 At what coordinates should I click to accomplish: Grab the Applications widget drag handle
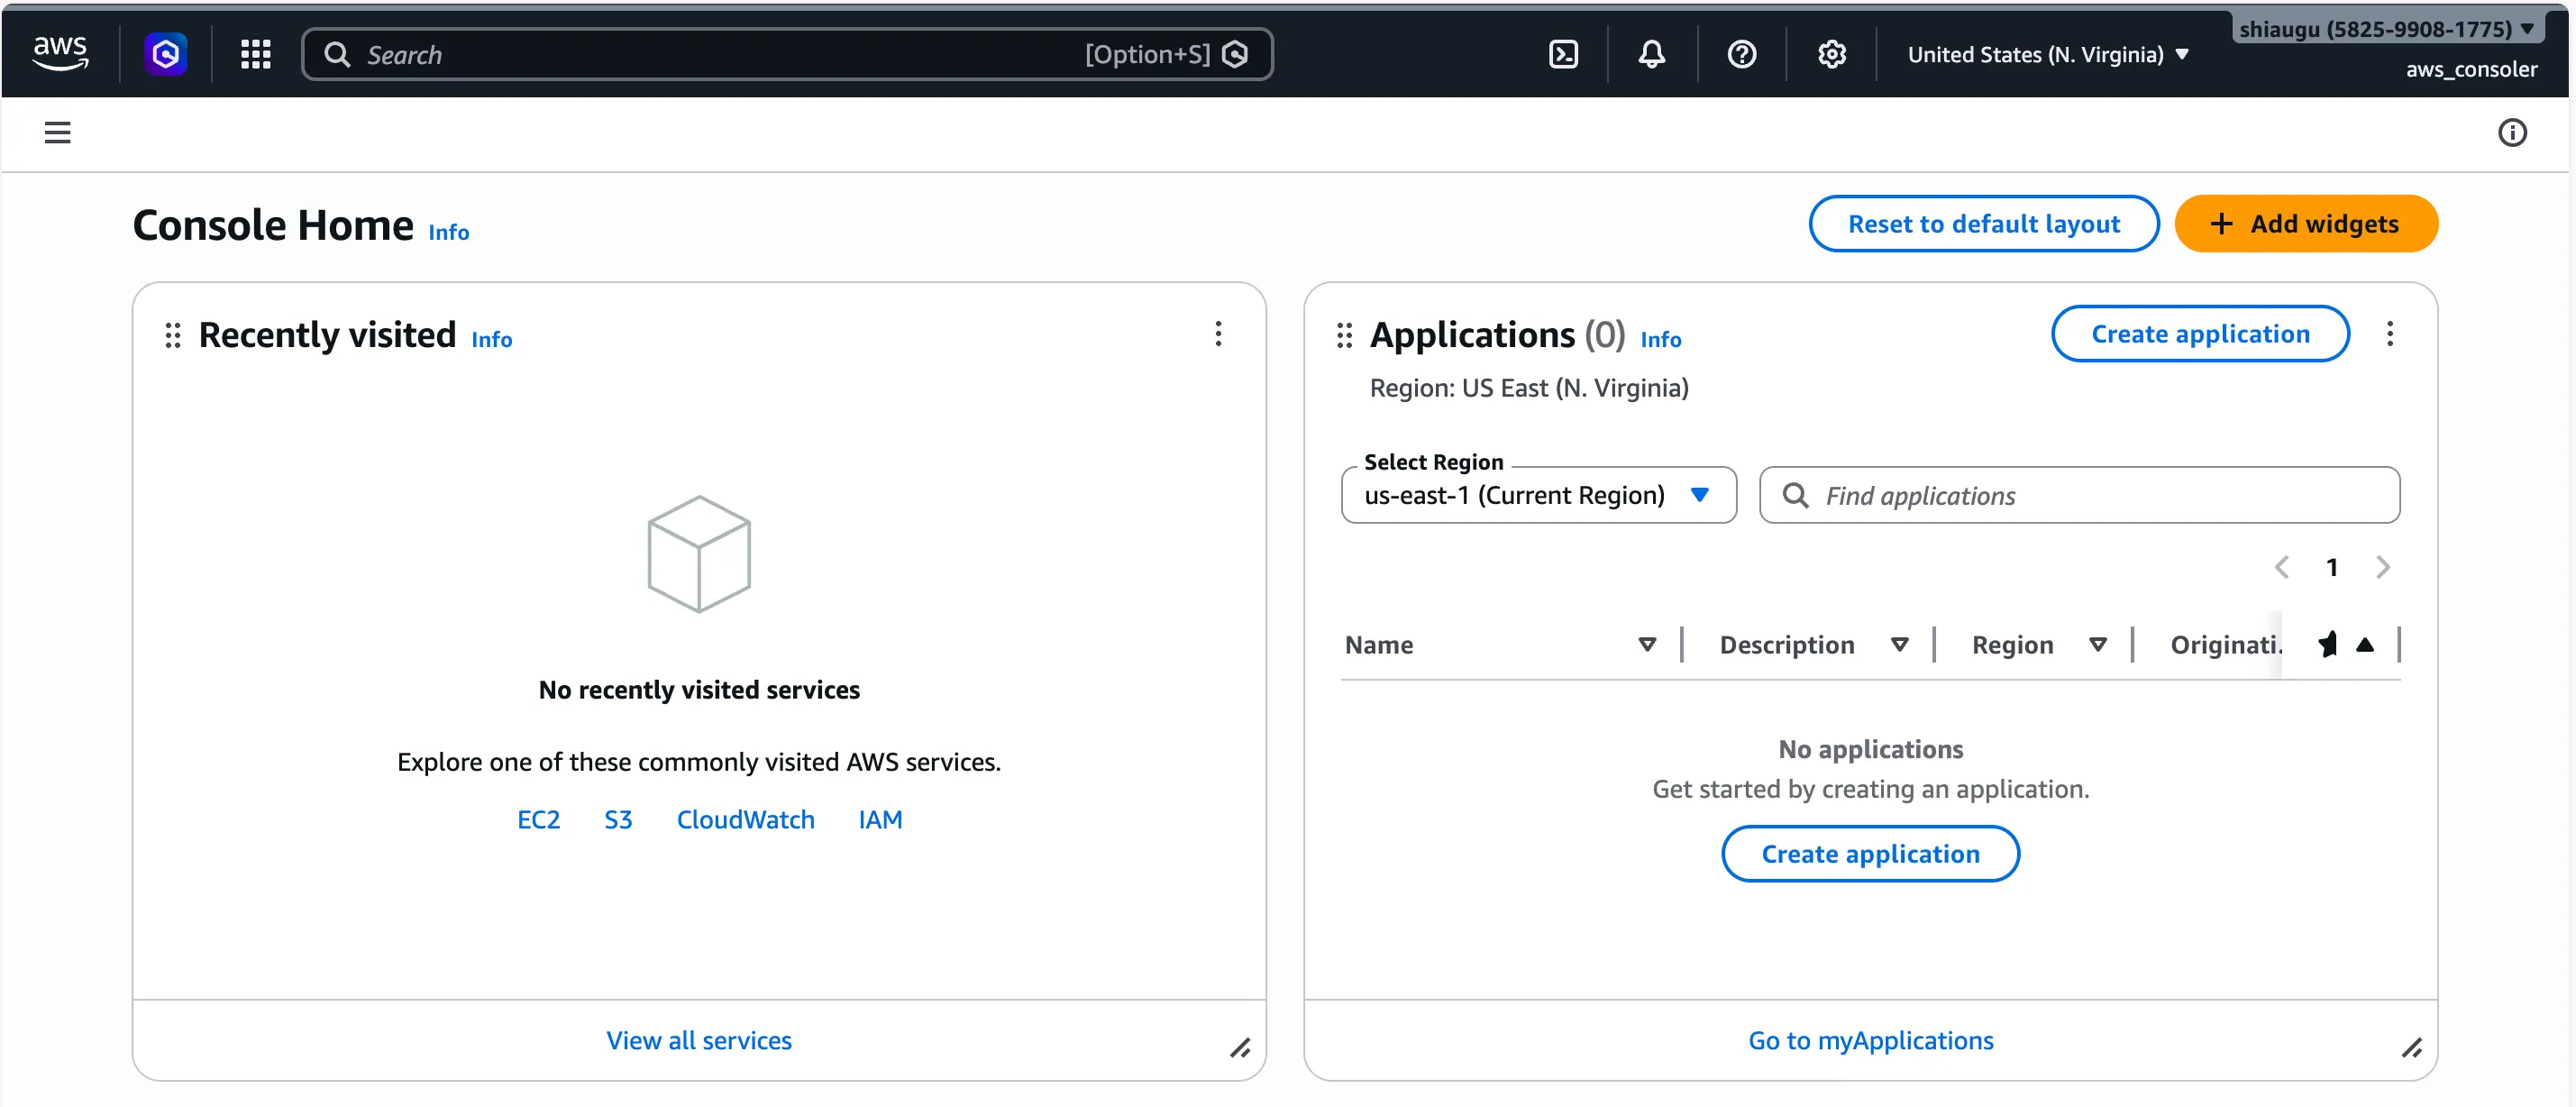pyautogui.click(x=1345, y=335)
